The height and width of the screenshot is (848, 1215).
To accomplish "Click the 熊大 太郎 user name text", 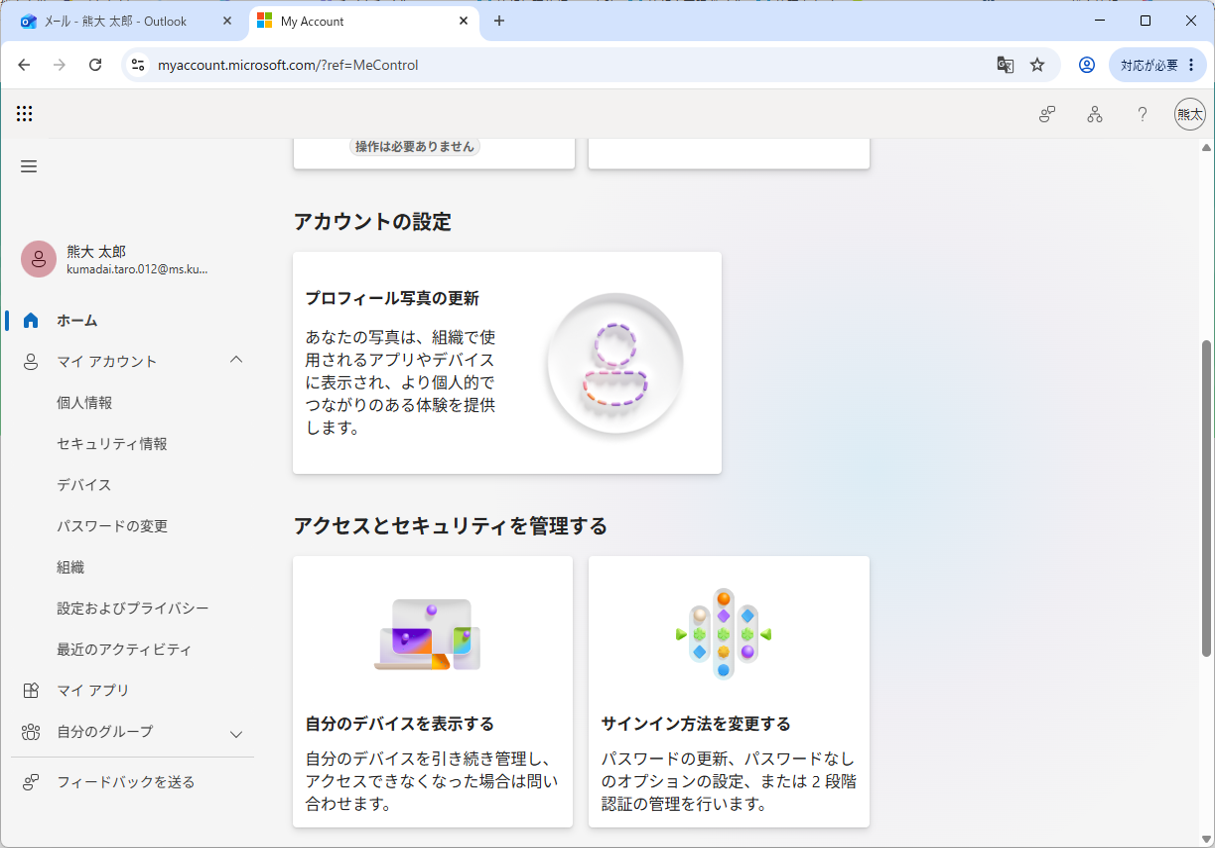I will 96,251.
